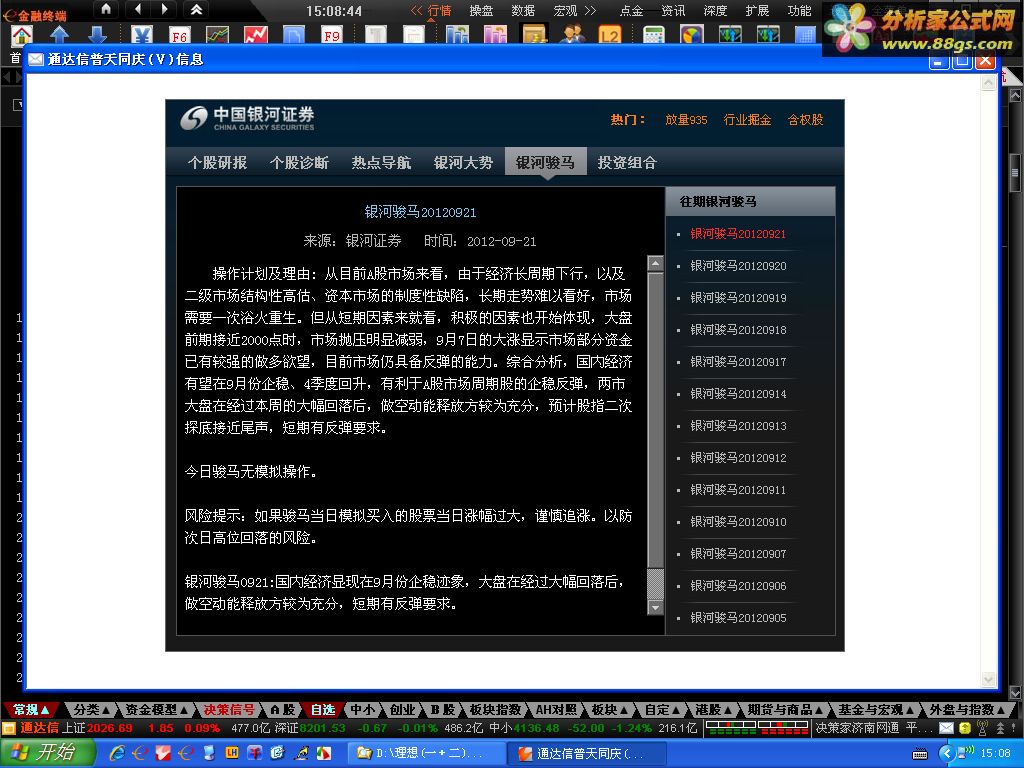This screenshot has width=1024, height=768.
Task: Click the blue down arrow toolbar icon
Action: coord(97,35)
